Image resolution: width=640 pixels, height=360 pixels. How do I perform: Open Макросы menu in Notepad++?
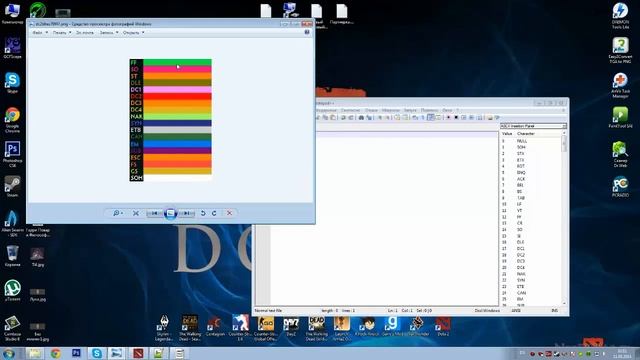click(x=391, y=110)
